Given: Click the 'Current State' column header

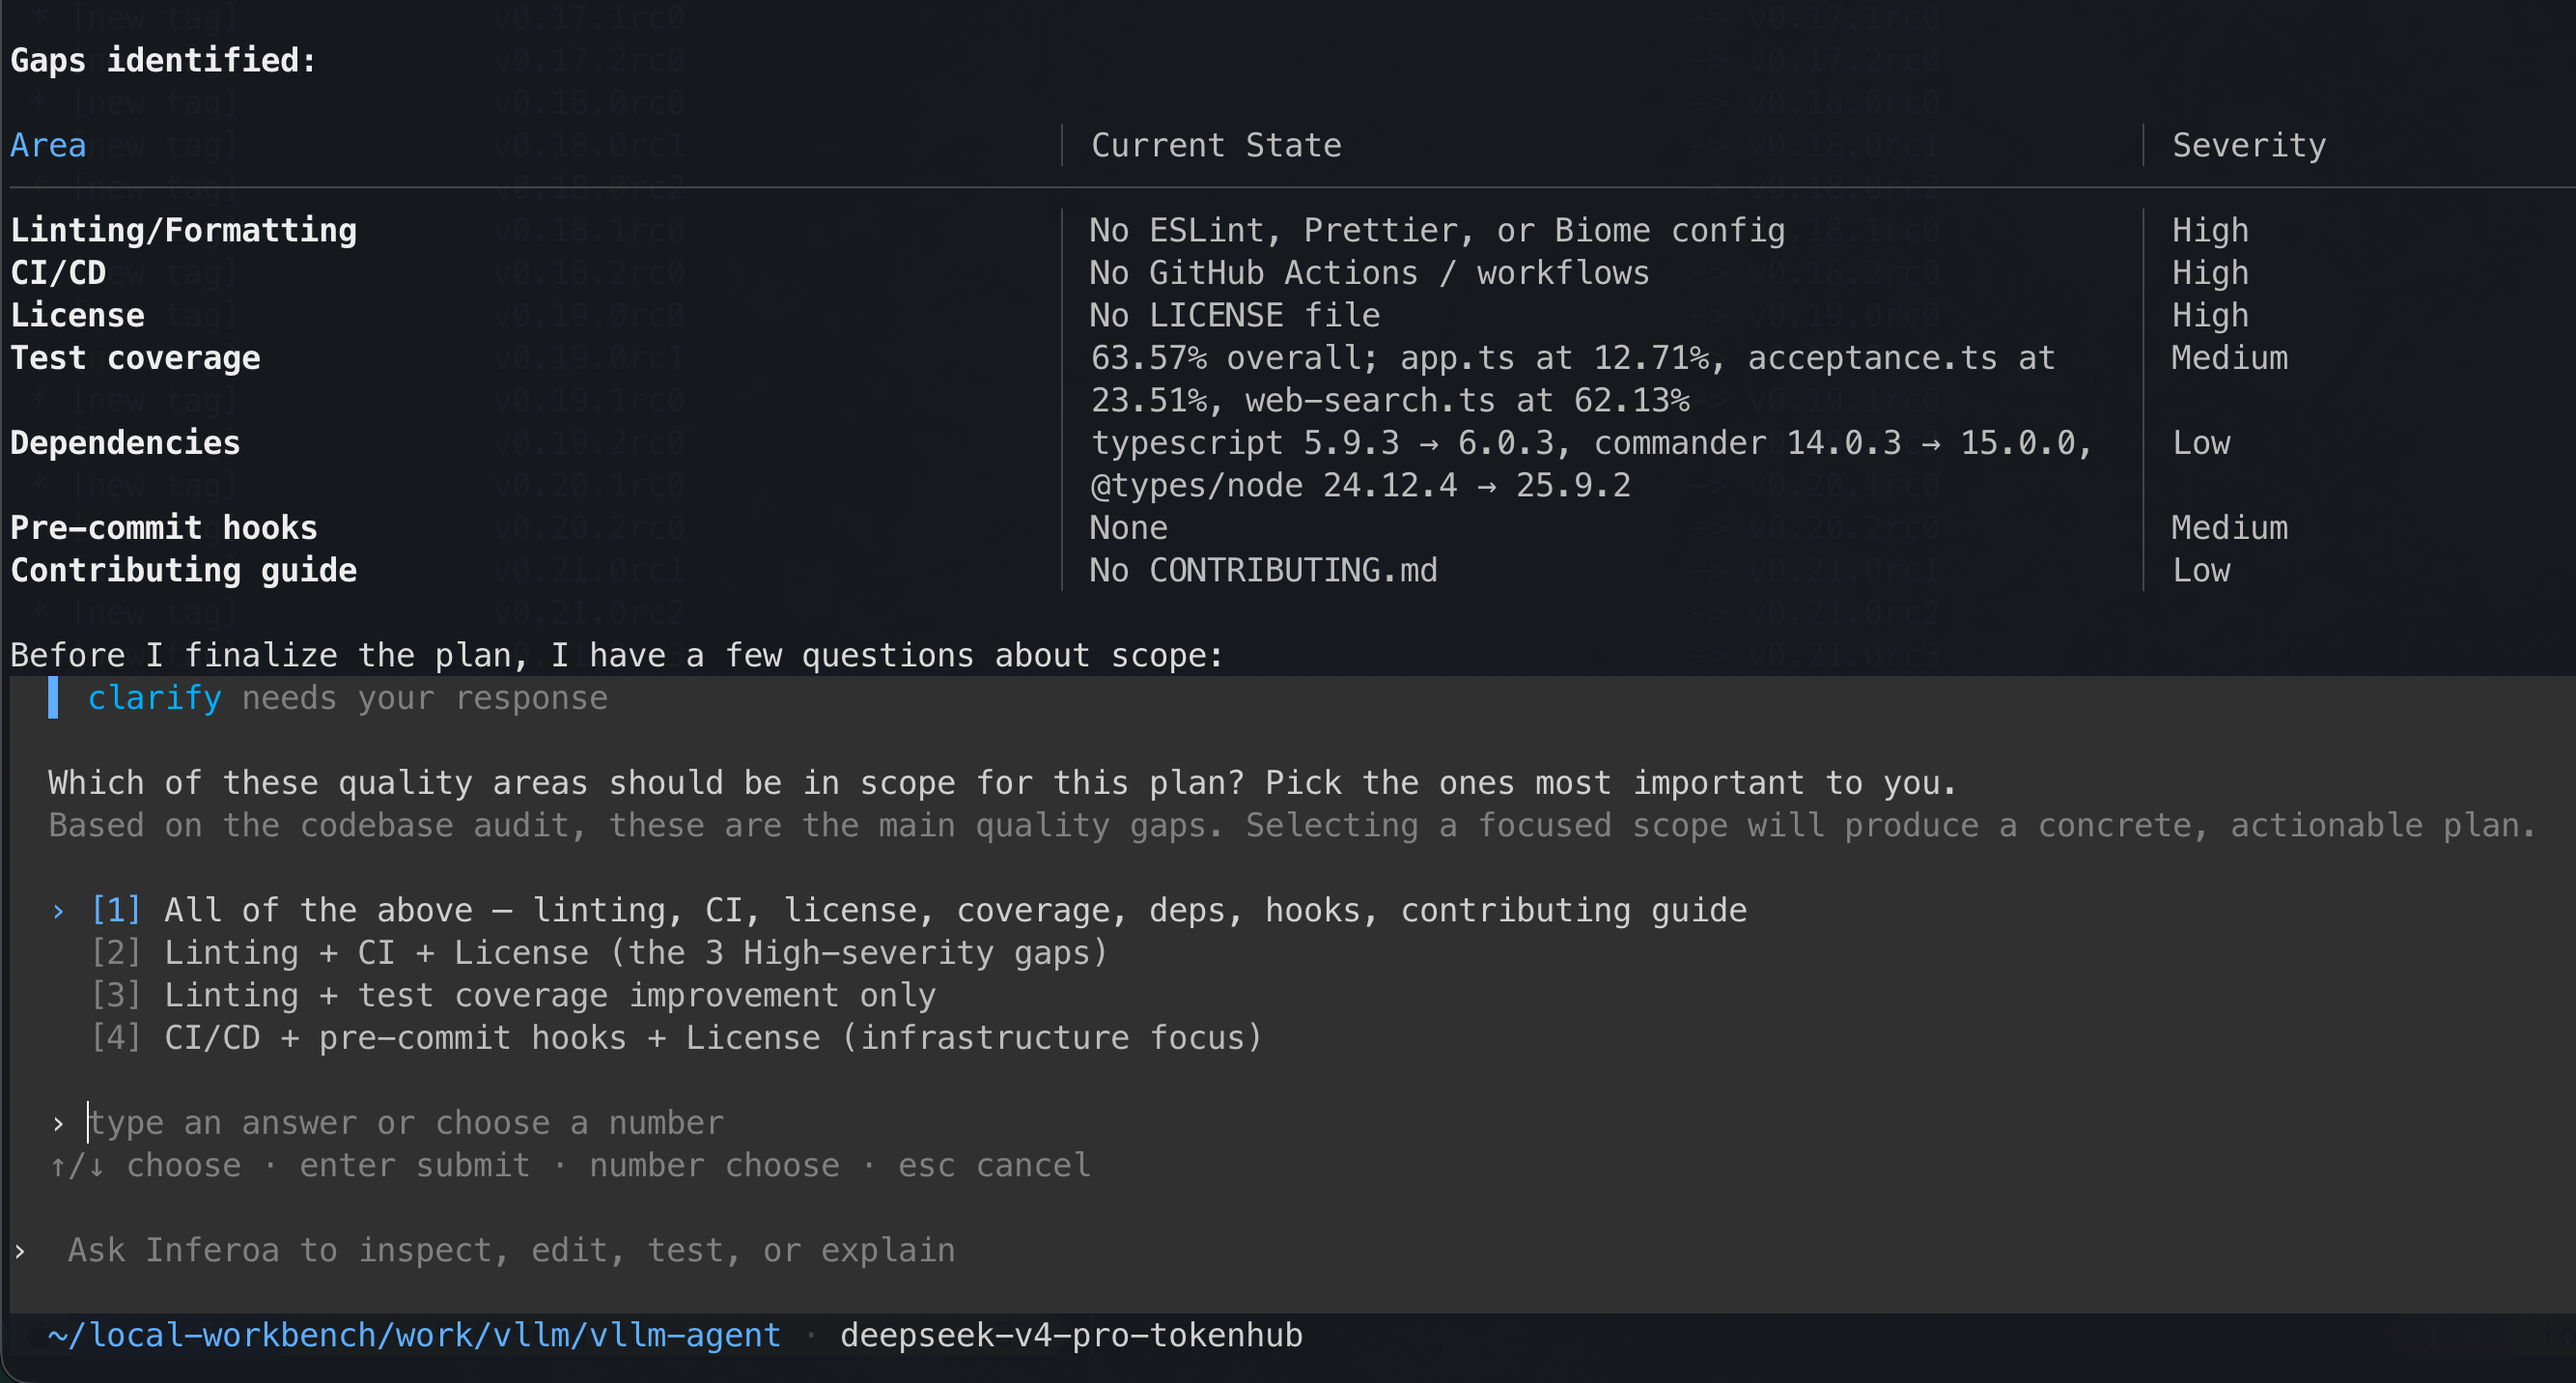Looking at the screenshot, I should (1216, 145).
